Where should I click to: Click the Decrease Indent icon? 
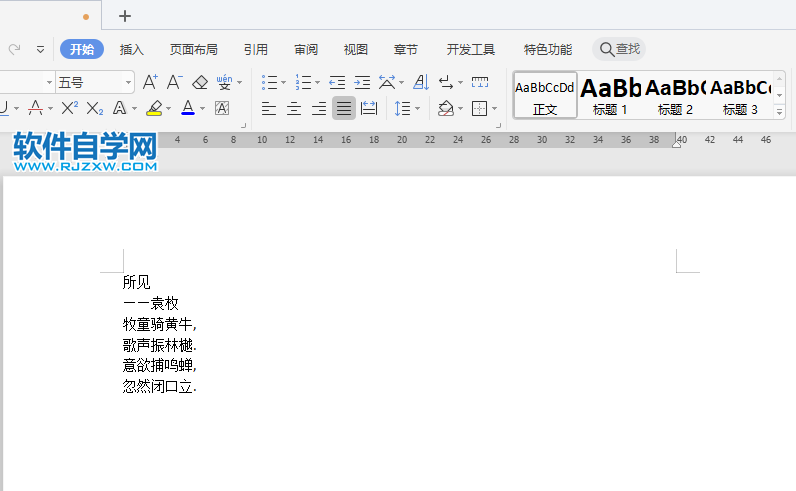coord(337,82)
